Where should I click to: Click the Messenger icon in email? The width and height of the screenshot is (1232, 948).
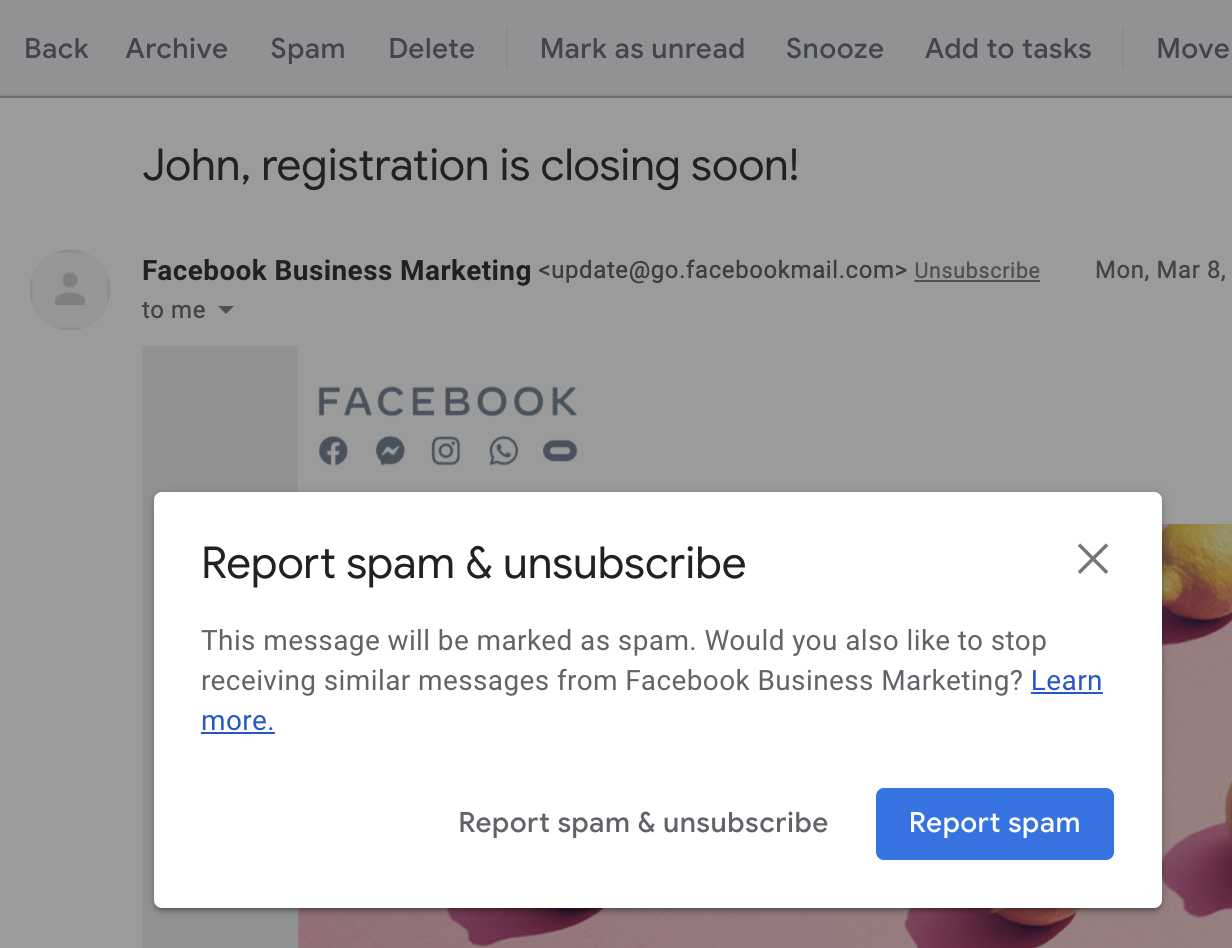tap(390, 451)
